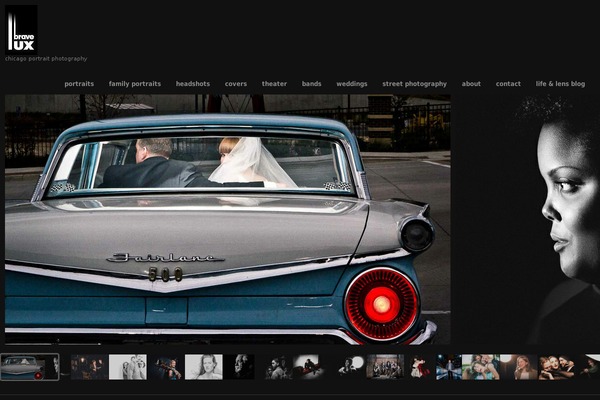The image size is (600, 400).
Task: Click the brave lux logo
Action: tap(21, 29)
